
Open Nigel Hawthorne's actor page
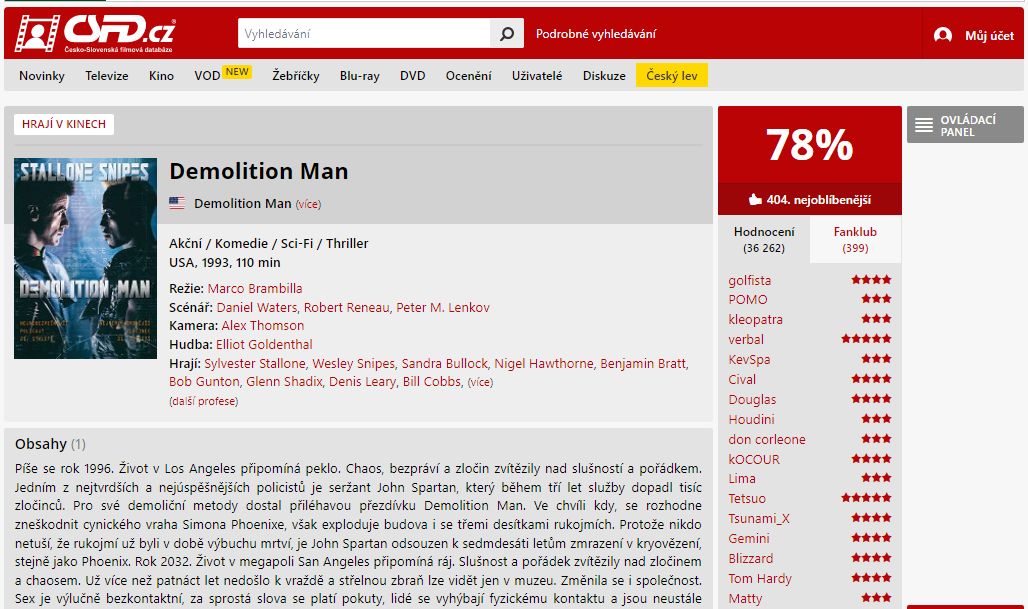(x=544, y=363)
